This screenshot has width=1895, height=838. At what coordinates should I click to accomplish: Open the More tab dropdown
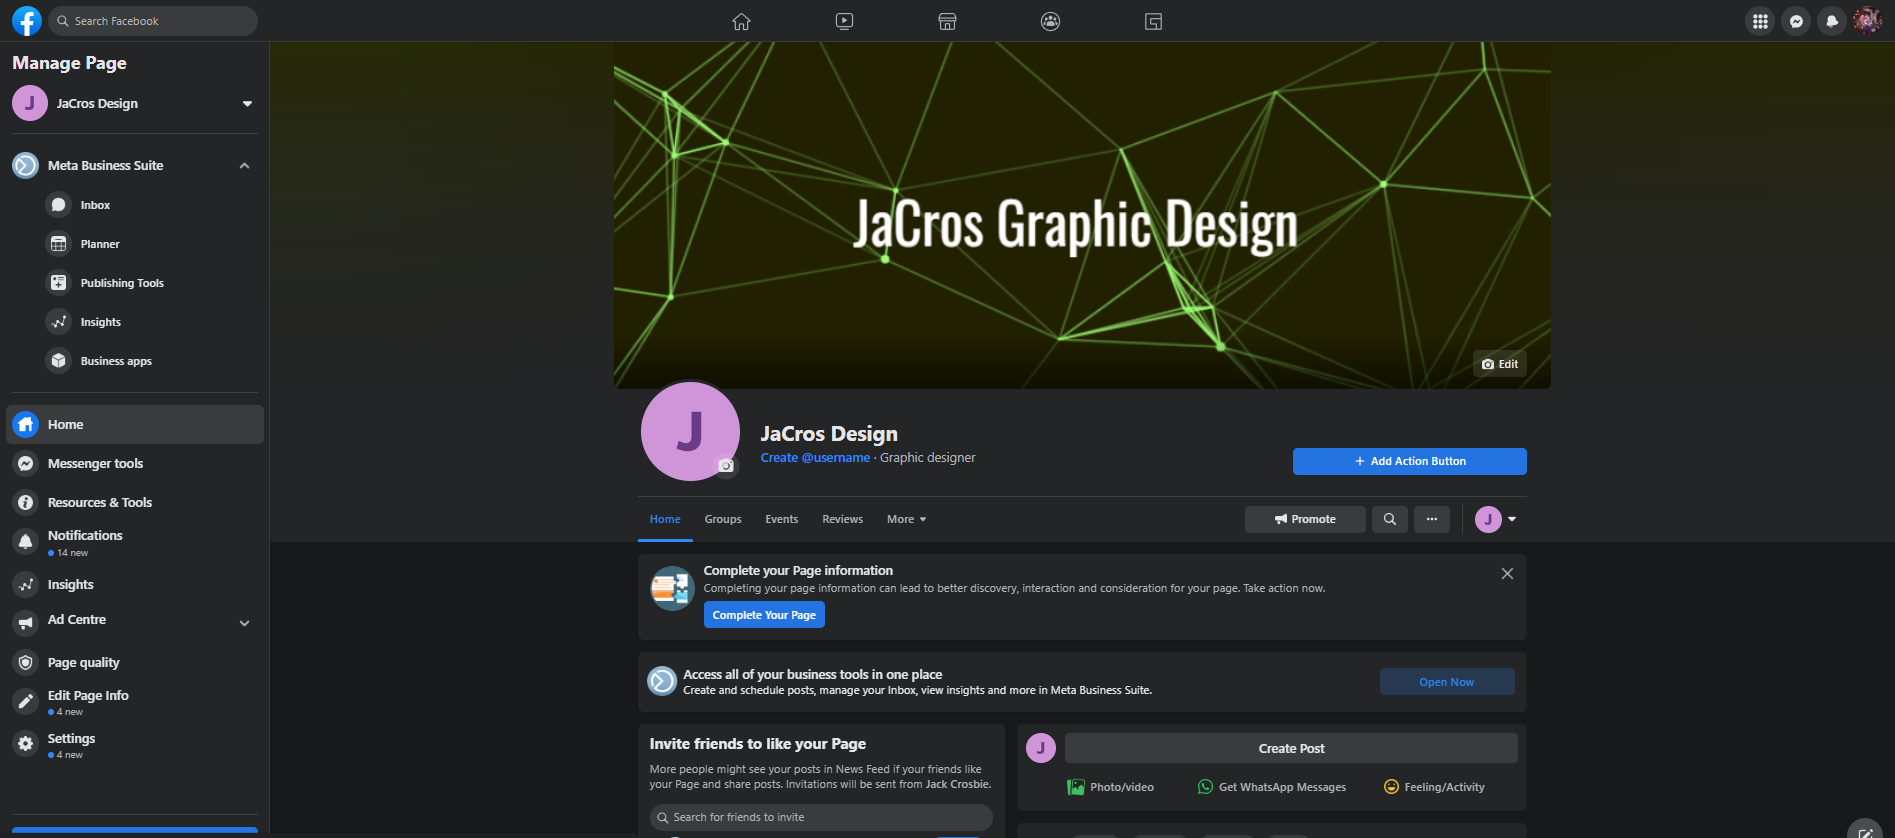coord(906,519)
